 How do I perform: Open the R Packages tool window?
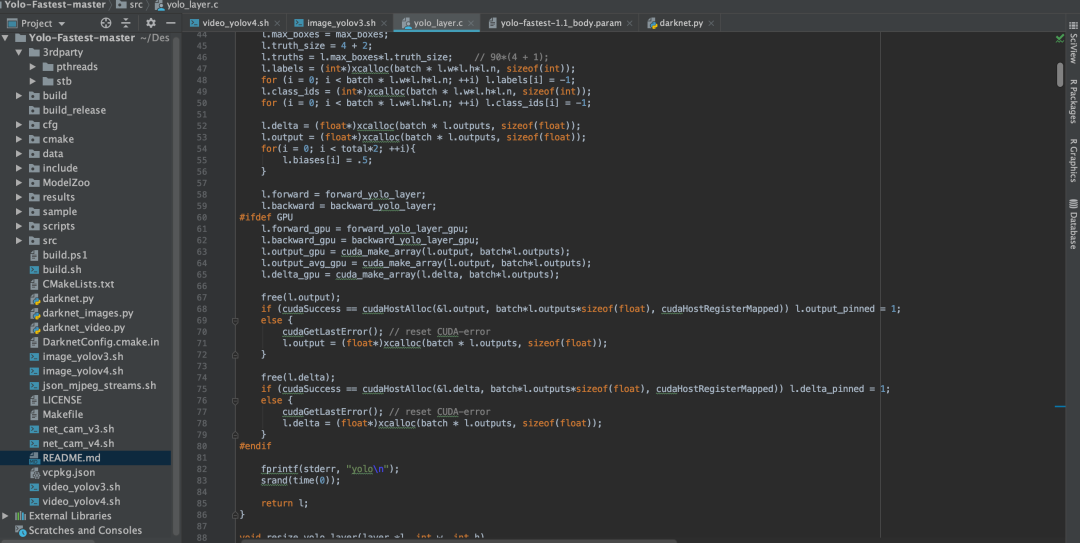coord(1072,101)
